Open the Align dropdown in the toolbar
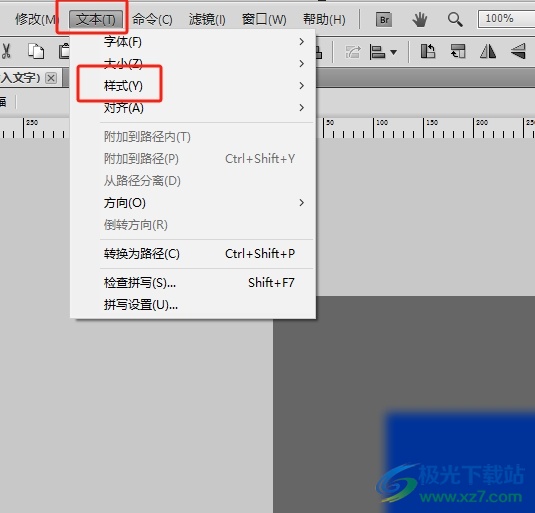Image resolution: width=535 pixels, height=513 pixels. 384,52
